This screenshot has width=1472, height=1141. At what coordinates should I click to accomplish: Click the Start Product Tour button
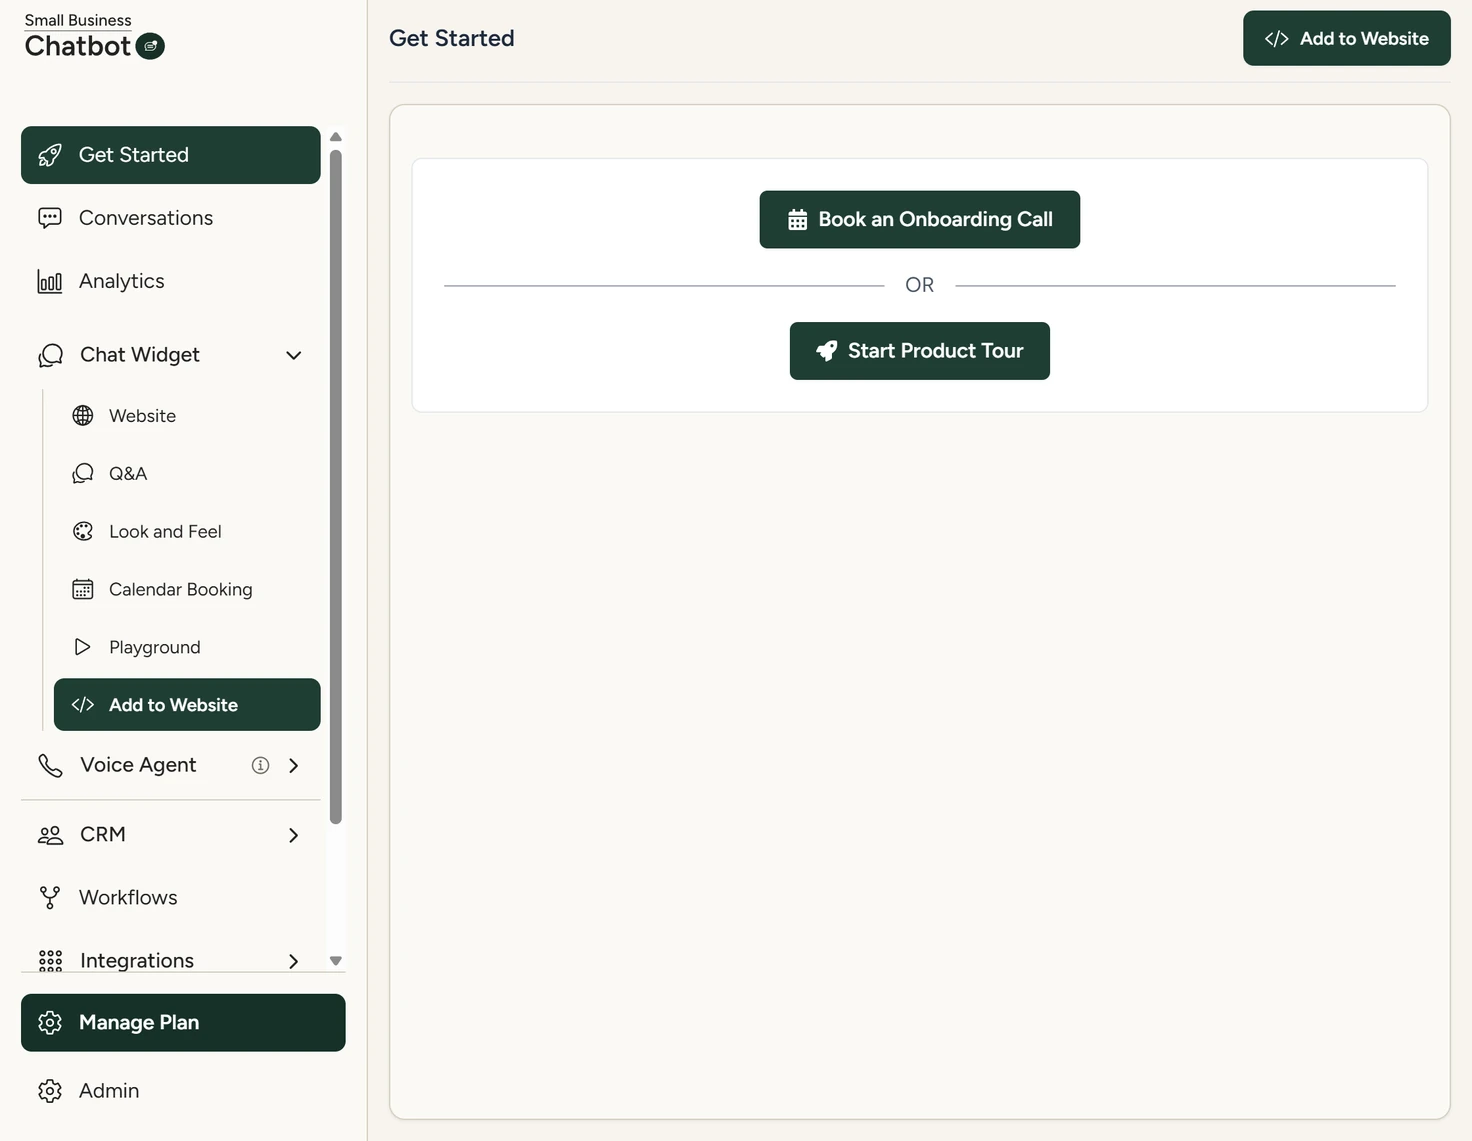tap(920, 351)
